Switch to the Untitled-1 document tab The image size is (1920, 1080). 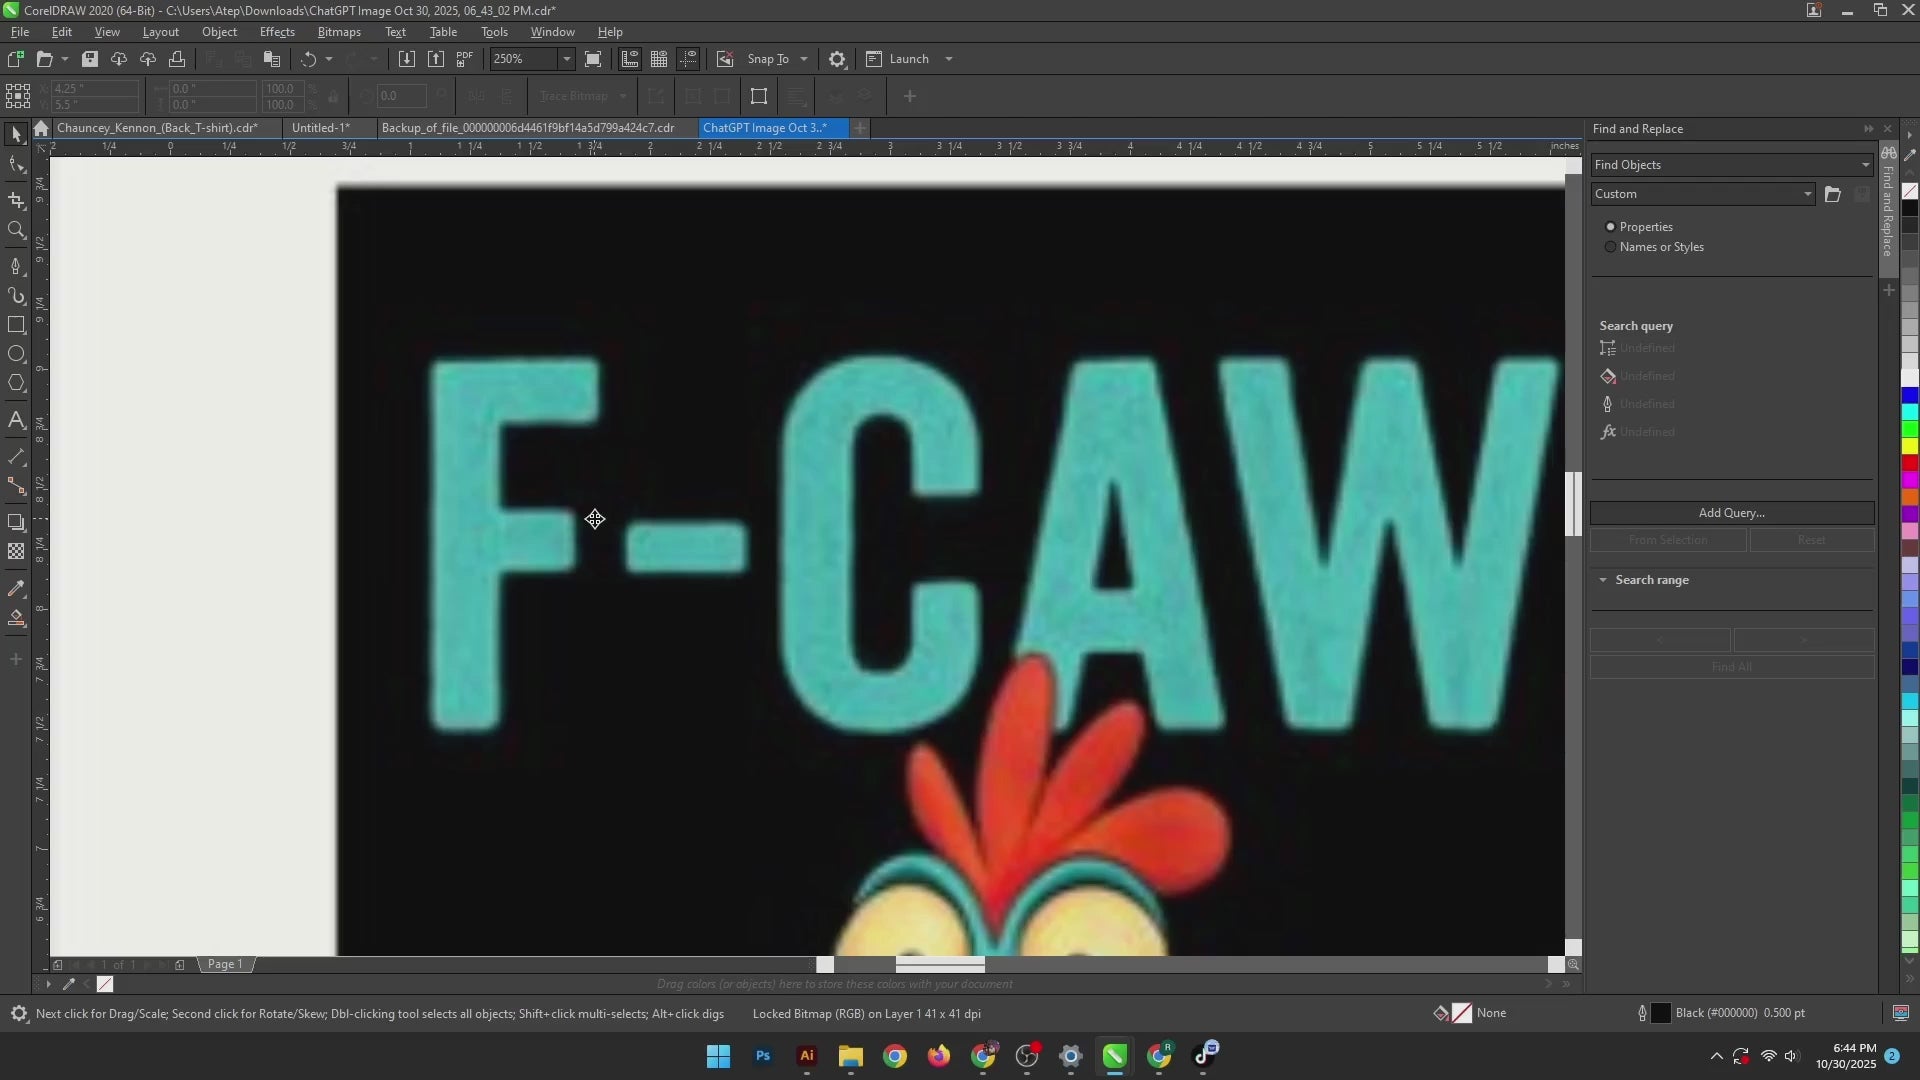click(x=320, y=128)
